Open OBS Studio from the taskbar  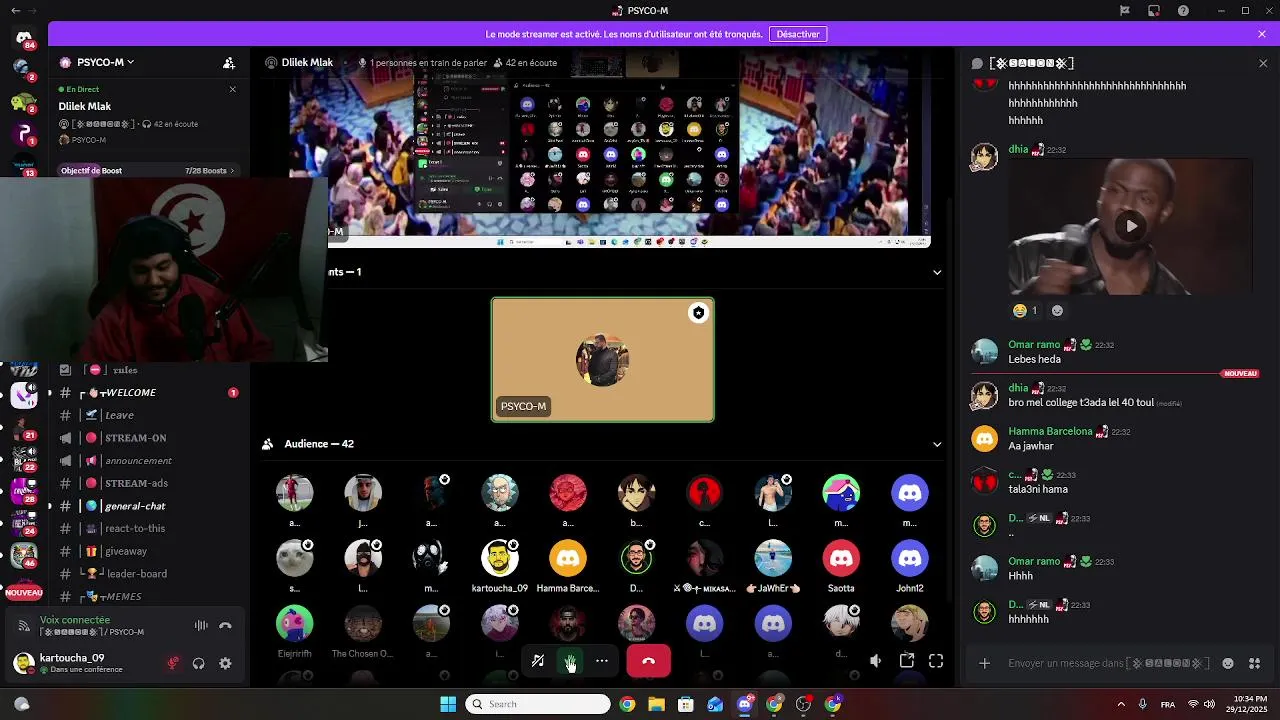[803, 704]
